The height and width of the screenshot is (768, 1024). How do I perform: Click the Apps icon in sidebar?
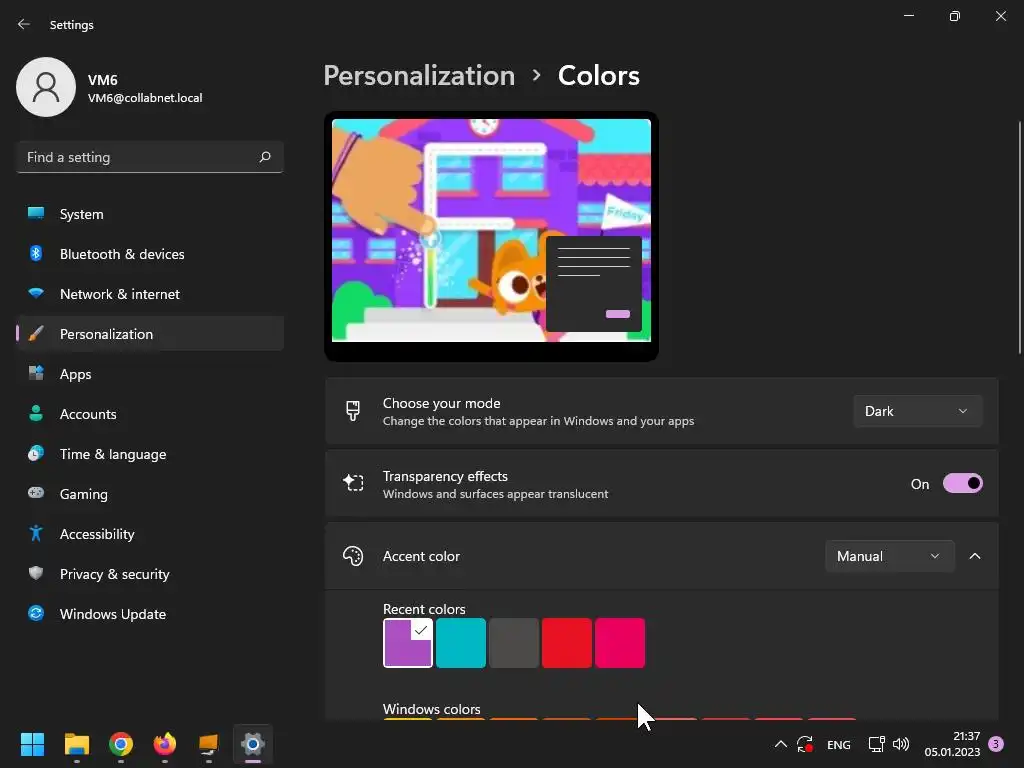pyautogui.click(x=36, y=374)
